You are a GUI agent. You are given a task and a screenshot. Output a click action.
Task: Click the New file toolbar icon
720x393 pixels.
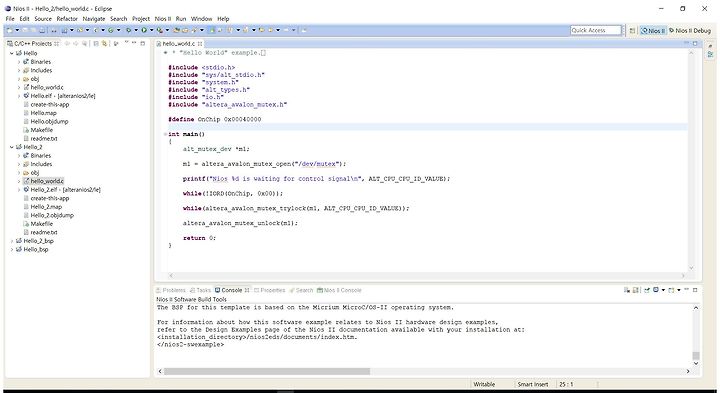pyautogui.click(x=9, y=30)
